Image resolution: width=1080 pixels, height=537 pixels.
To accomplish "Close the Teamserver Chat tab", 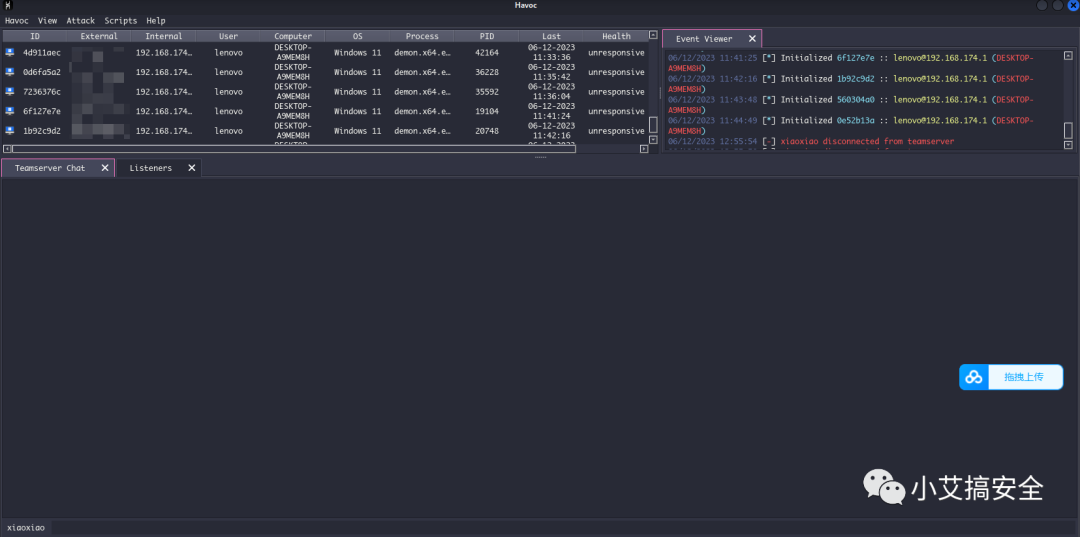I will pyautogui.click(x=105, y=168).
